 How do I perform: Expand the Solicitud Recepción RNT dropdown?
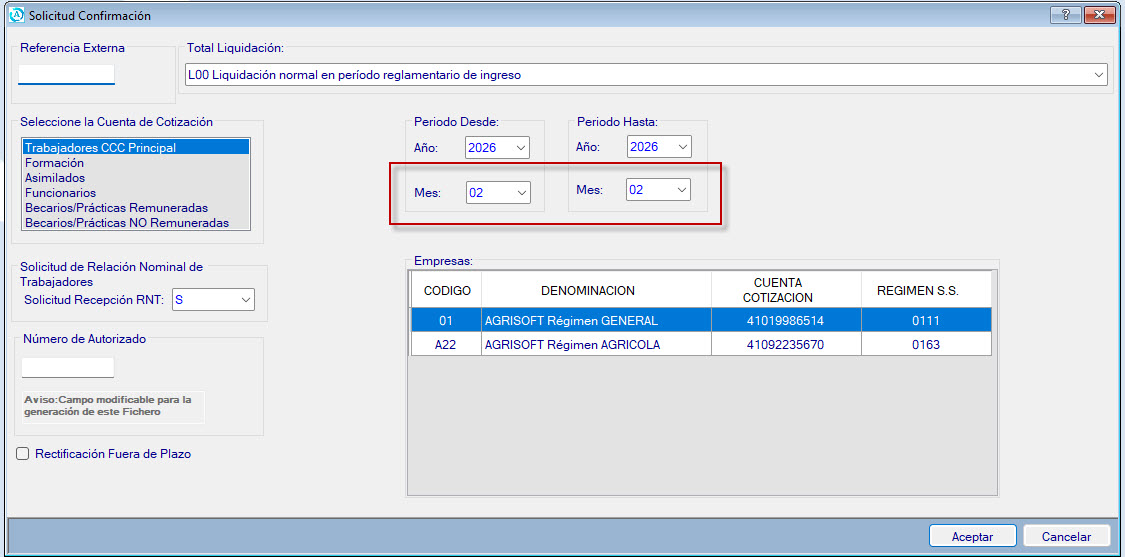245,299
